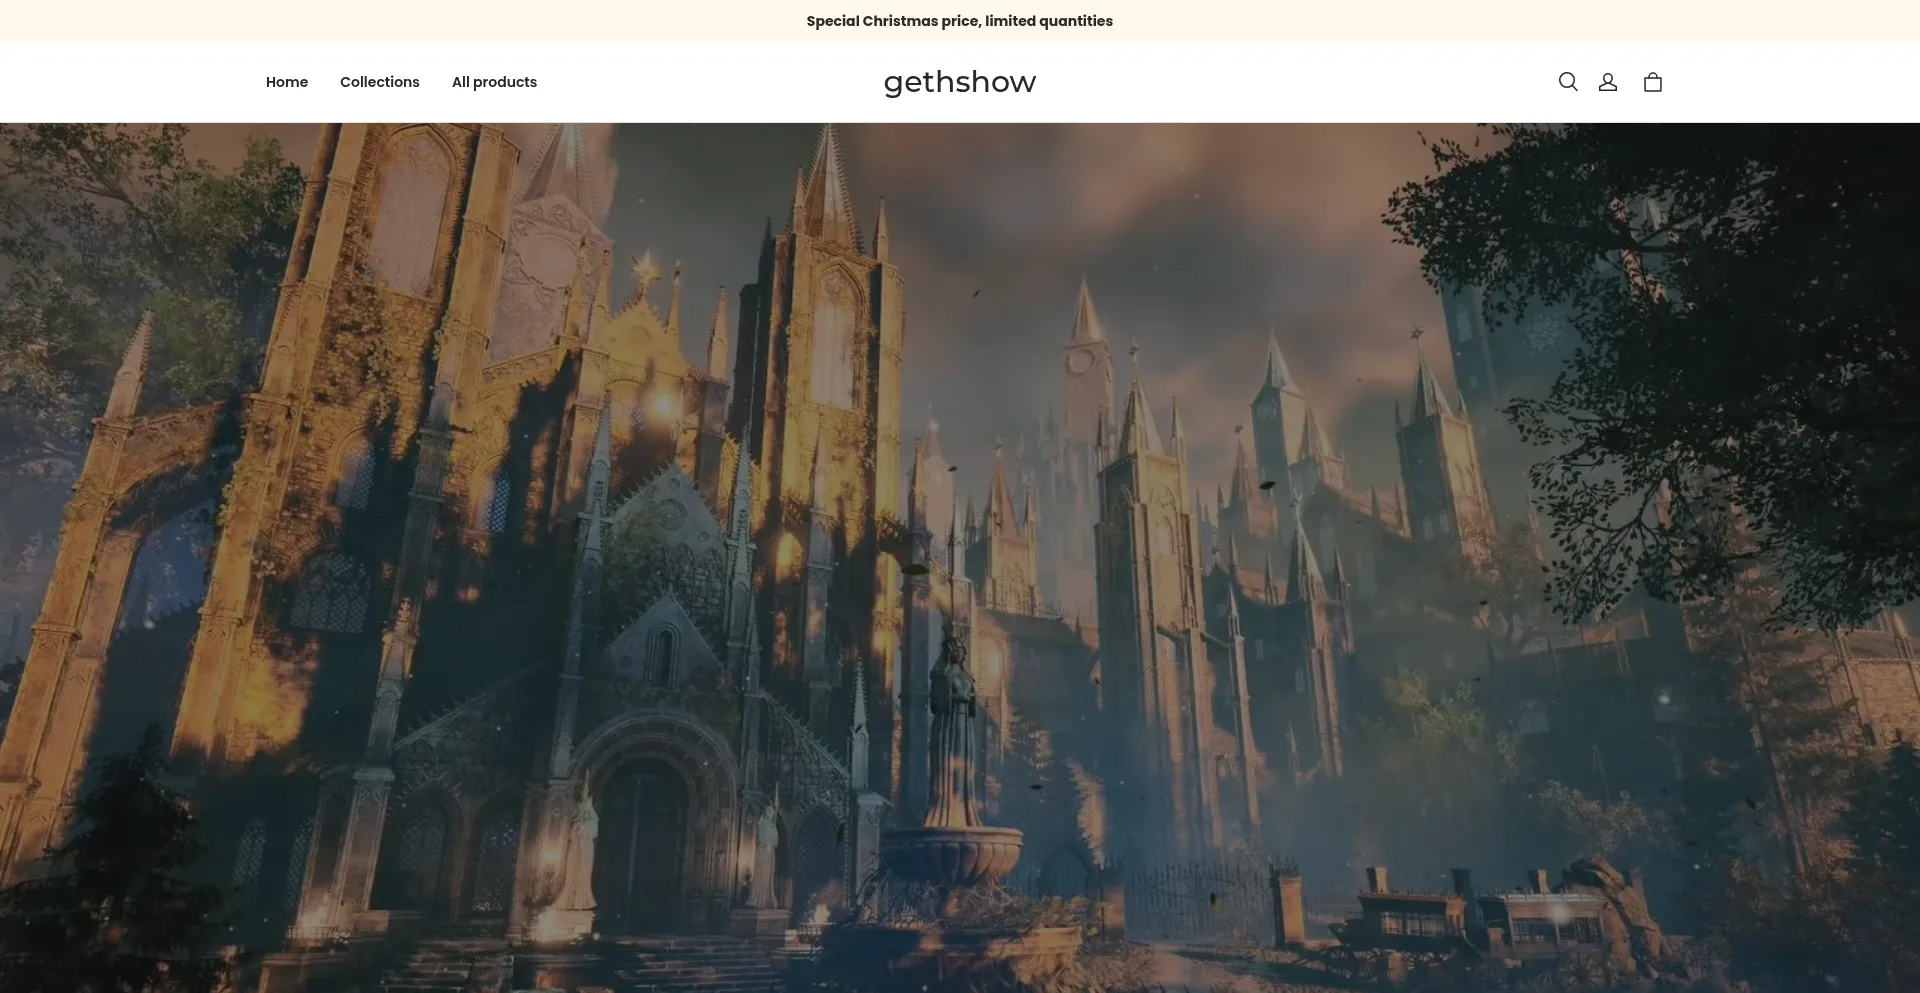Open the Collections menu item
Screen dimensions: 1920x993
(379, 82)
